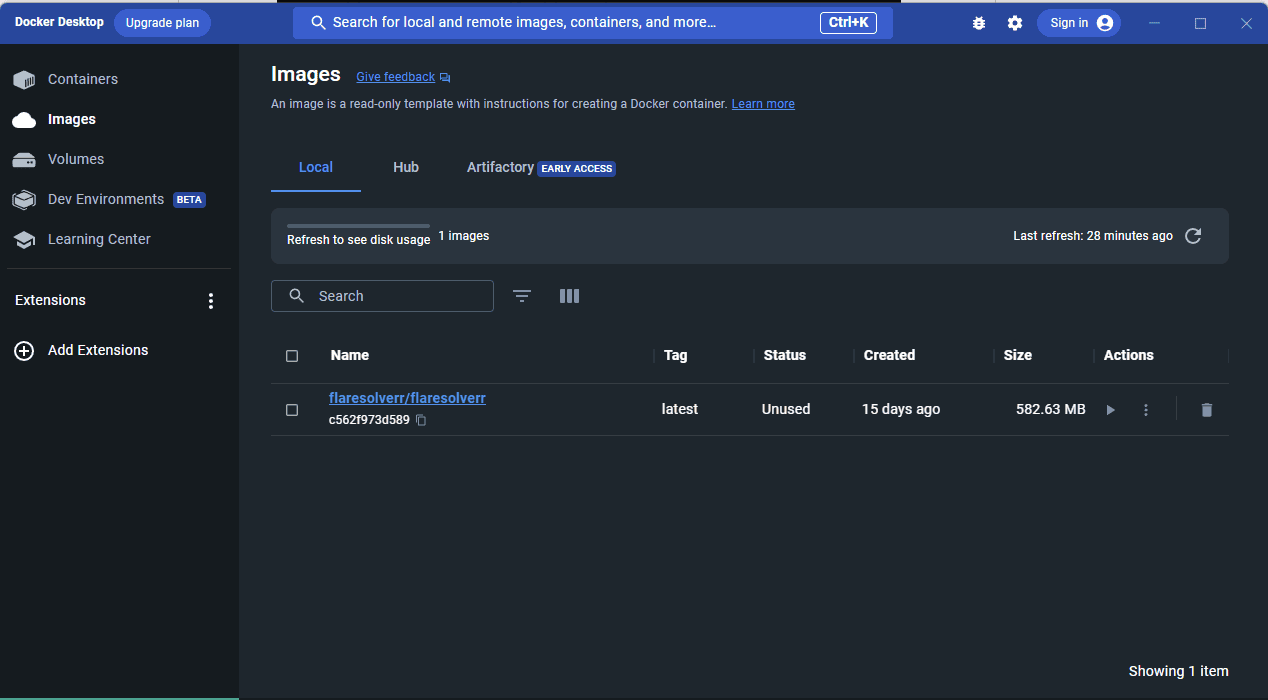Go to Dev Environments
The width and height of the screenshot is (1268, 700).
click(x=106, y=199)
